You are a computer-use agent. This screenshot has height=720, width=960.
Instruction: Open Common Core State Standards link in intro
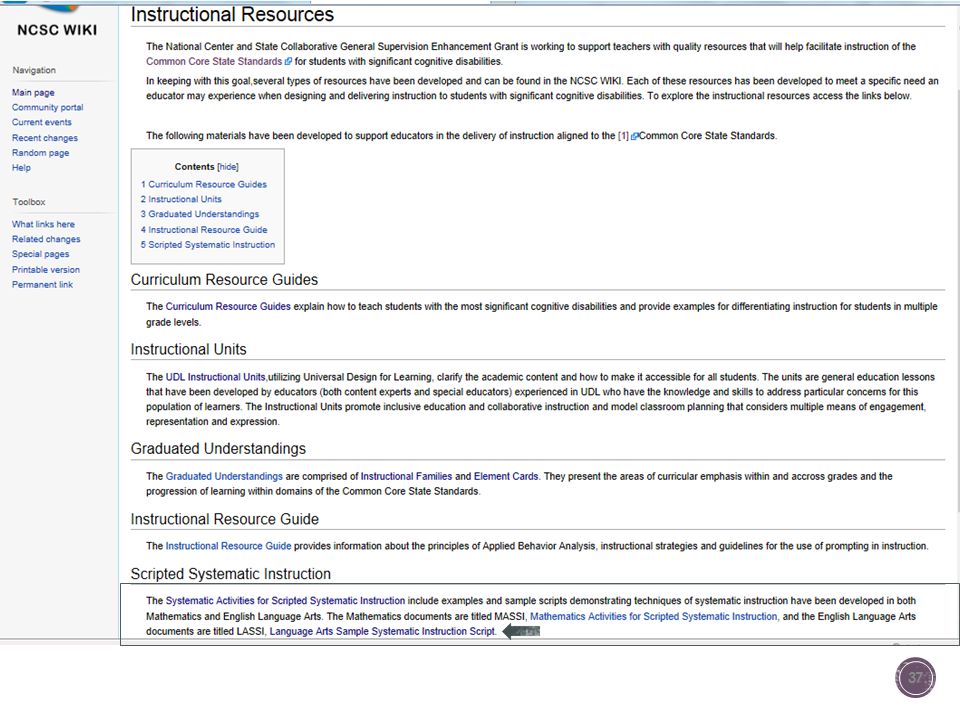(x=214, y=61)
